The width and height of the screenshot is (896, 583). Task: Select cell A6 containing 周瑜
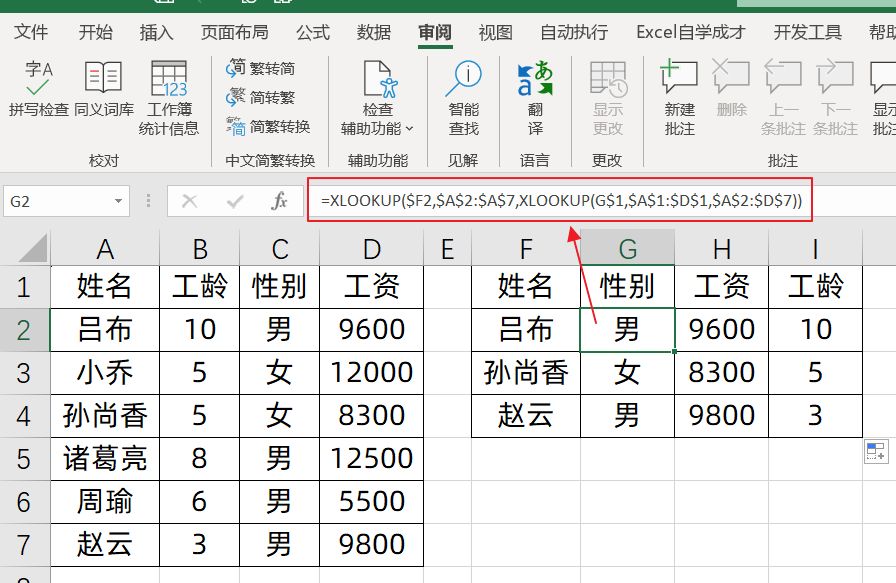point(105,502)
